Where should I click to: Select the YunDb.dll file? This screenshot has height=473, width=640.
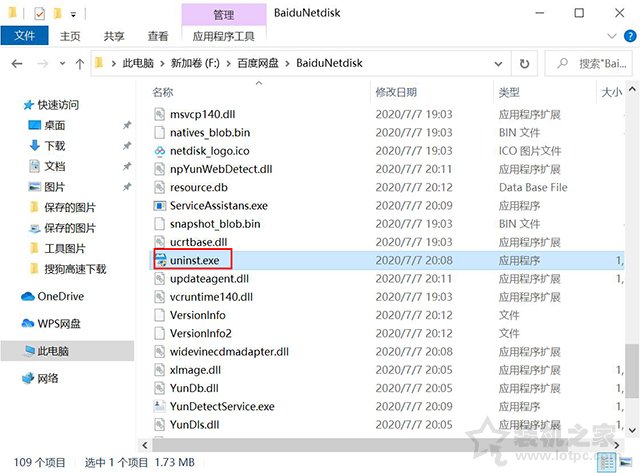194,388
